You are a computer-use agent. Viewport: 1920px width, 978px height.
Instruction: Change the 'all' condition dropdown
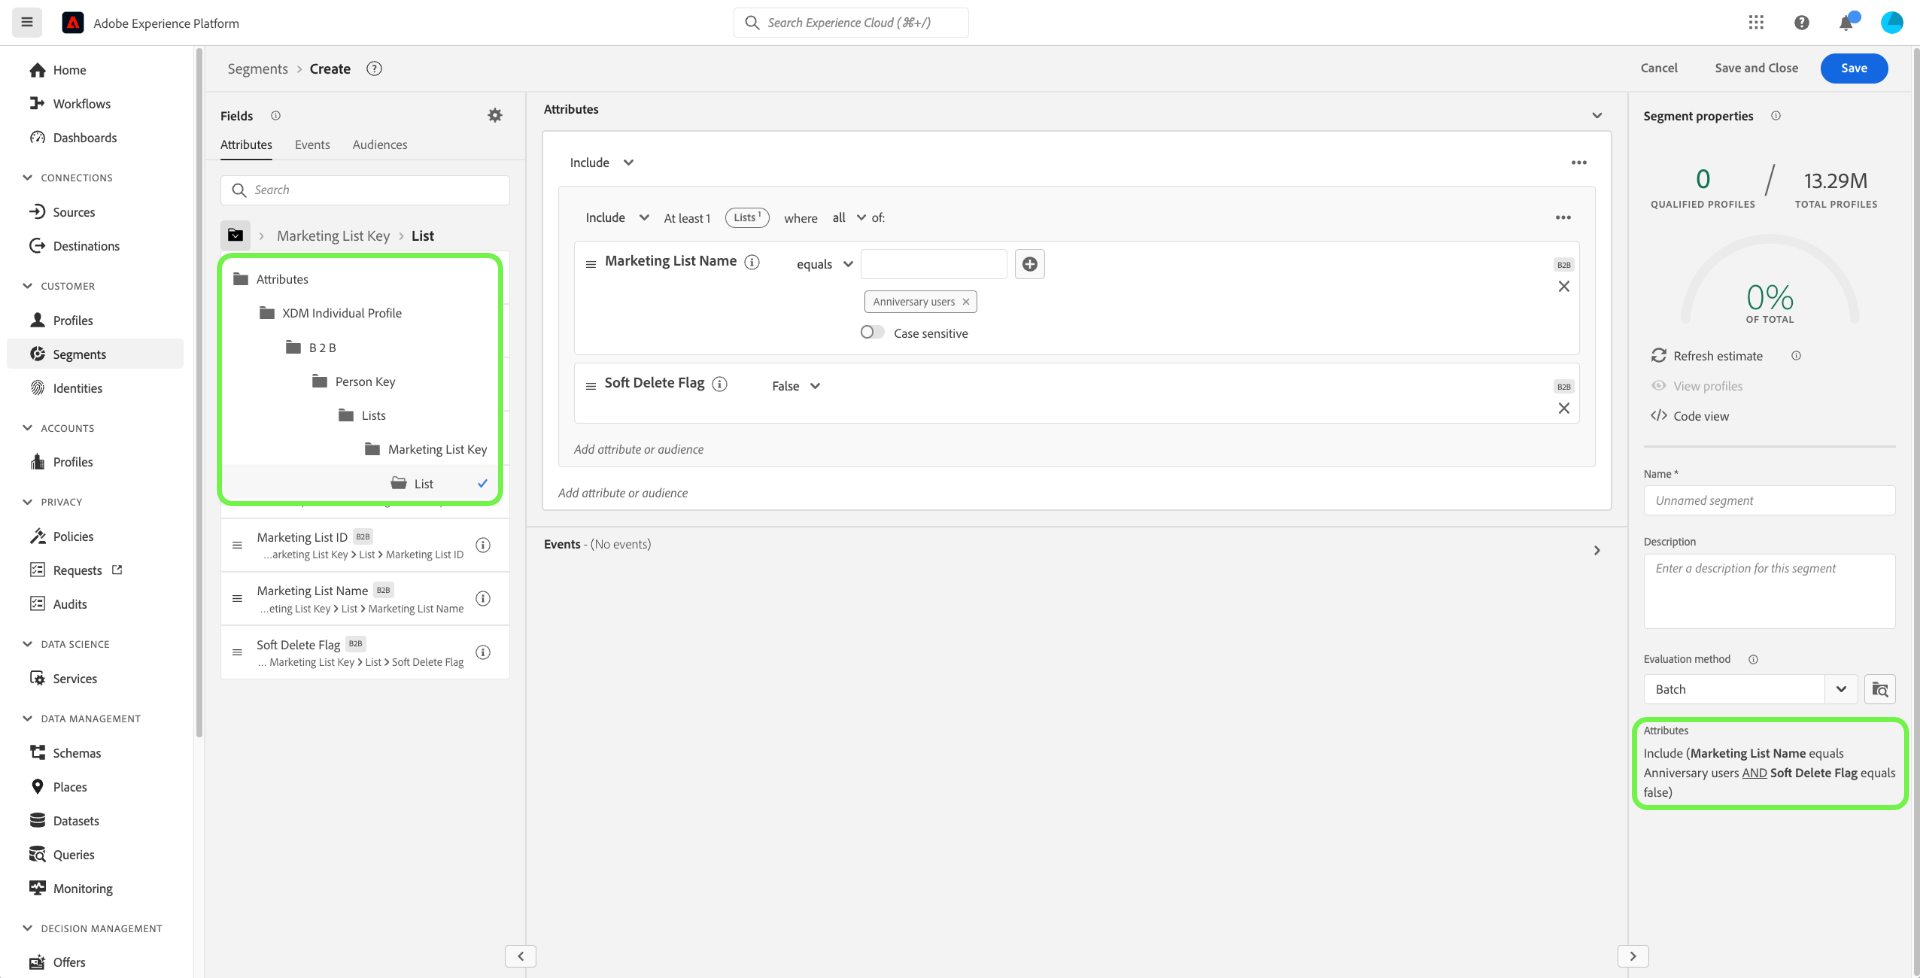[x=849, y=217]
